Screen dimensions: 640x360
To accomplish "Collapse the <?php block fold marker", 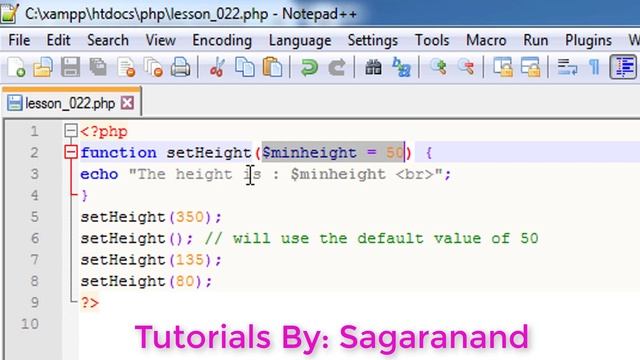I will pos(71,131).
